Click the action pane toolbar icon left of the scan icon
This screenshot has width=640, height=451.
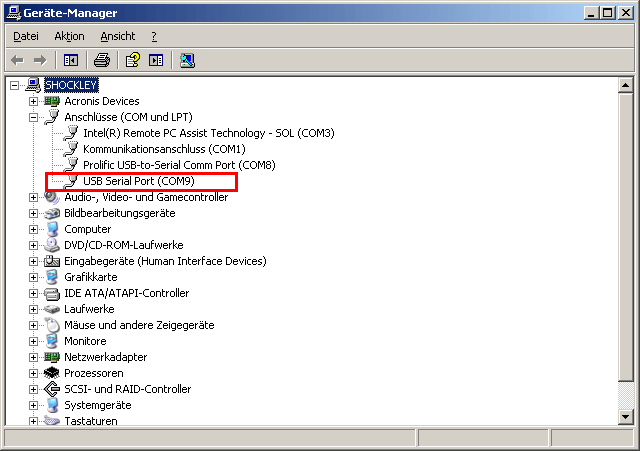click(x=156, y=60)
